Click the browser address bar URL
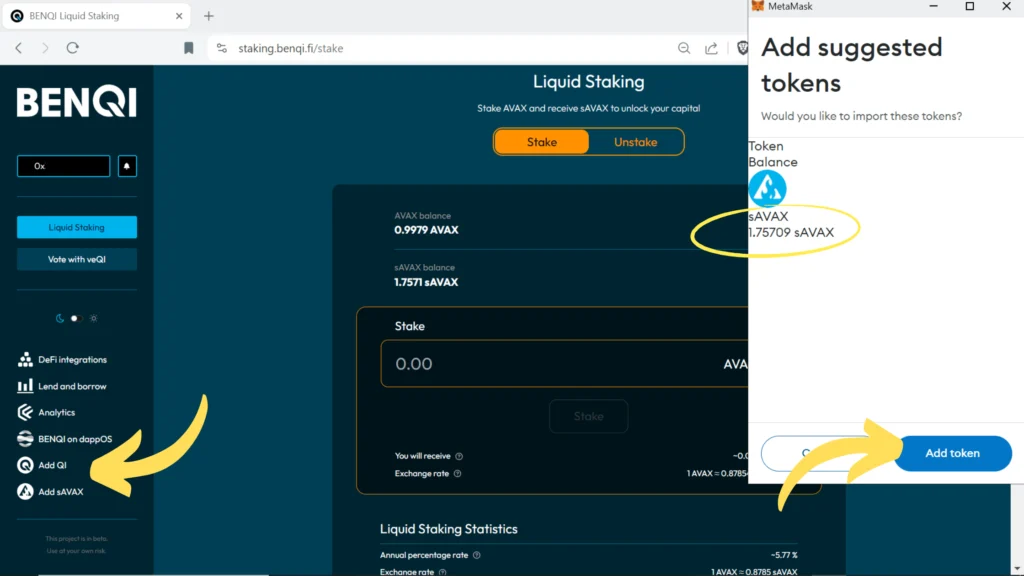1024x576 pixels. pos(291,48)
